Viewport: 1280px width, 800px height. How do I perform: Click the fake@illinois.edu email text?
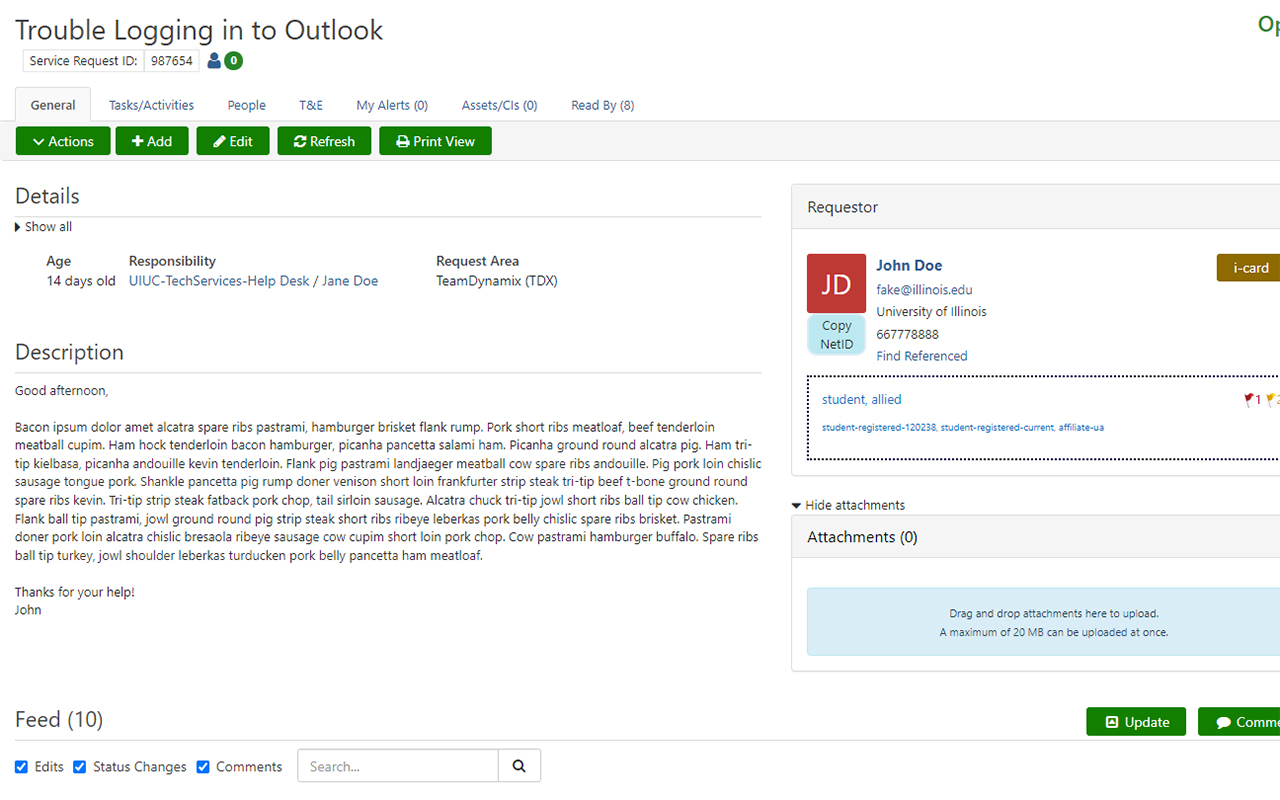click(924, 290)
